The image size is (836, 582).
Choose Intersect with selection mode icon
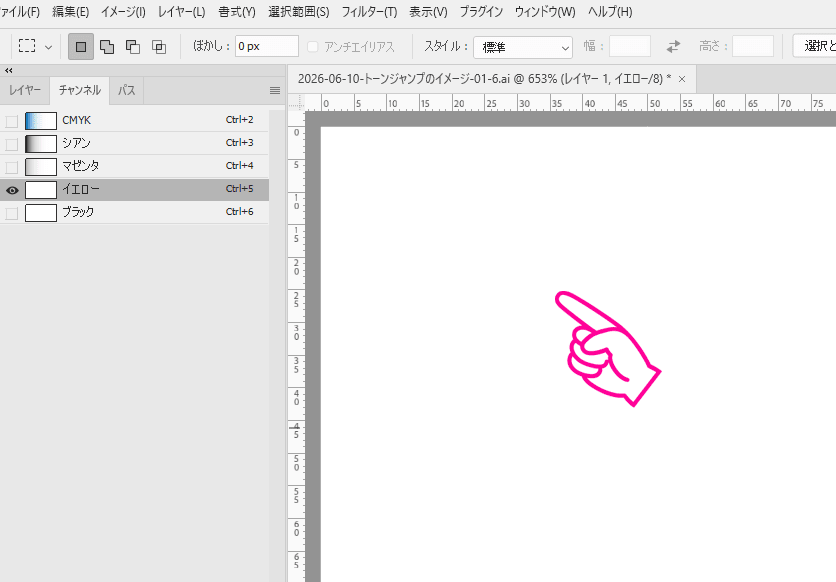click(x=159, y=47)
